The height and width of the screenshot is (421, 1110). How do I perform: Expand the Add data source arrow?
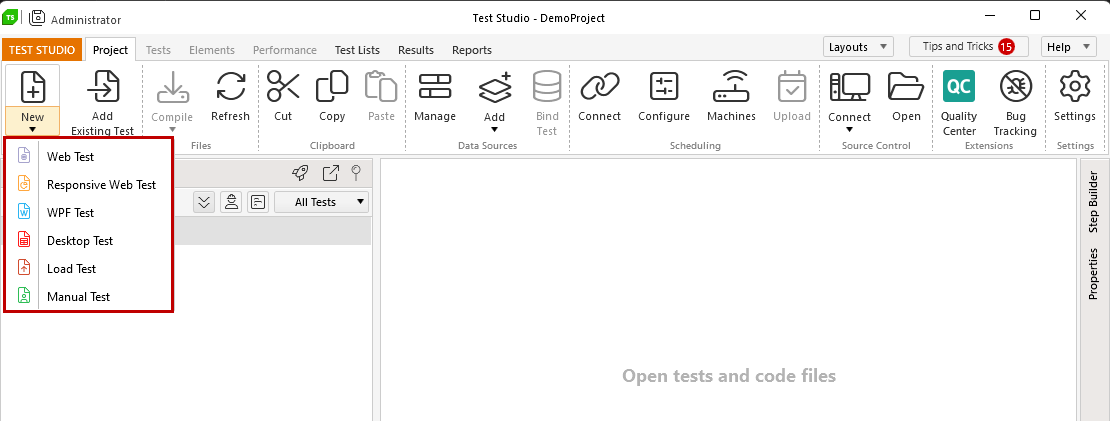[x=494, y=129]
